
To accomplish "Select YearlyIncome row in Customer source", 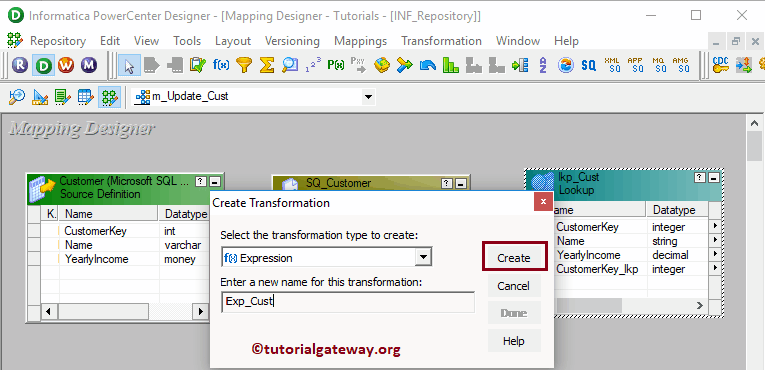I will click(124, 259).
